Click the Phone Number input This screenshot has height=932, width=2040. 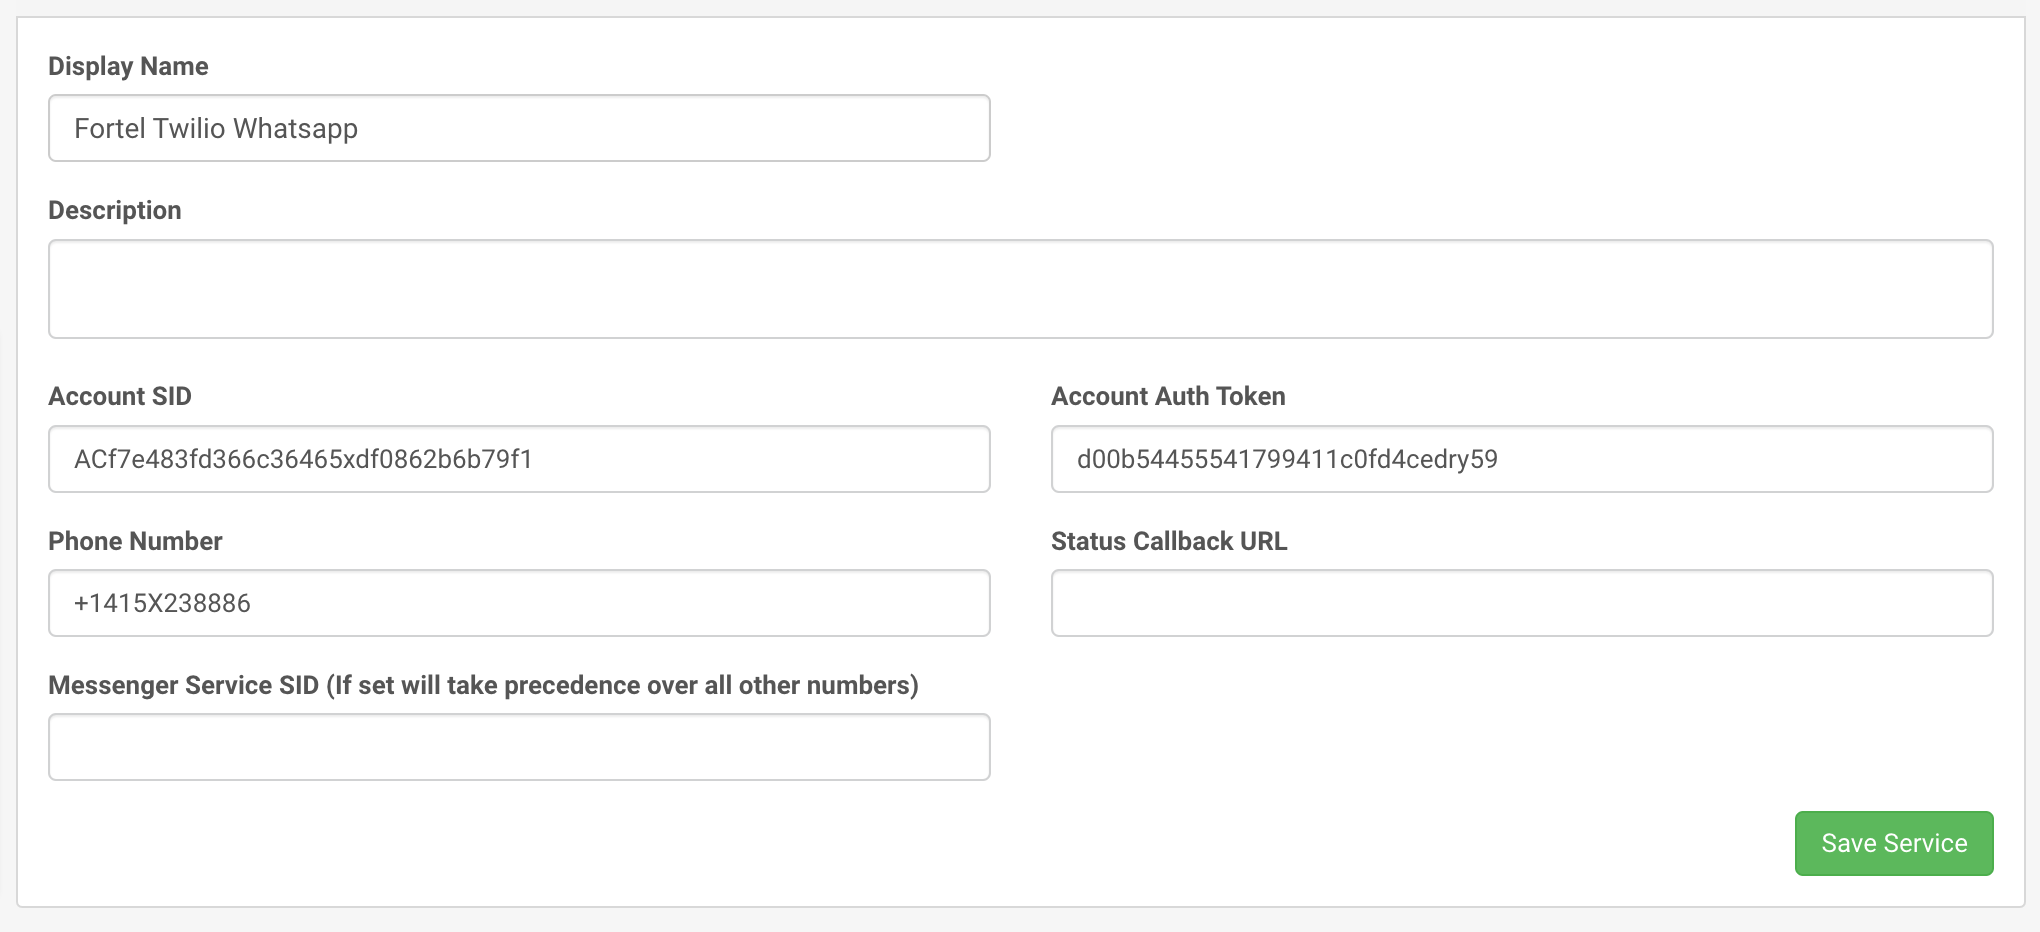(x=519, y=603)
